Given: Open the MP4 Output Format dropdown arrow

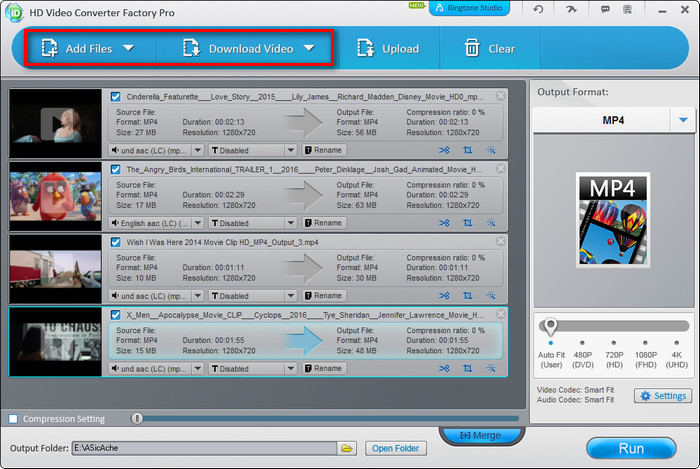Looking at the screenshot, I should pyautogui.click(x=683, y=120).
